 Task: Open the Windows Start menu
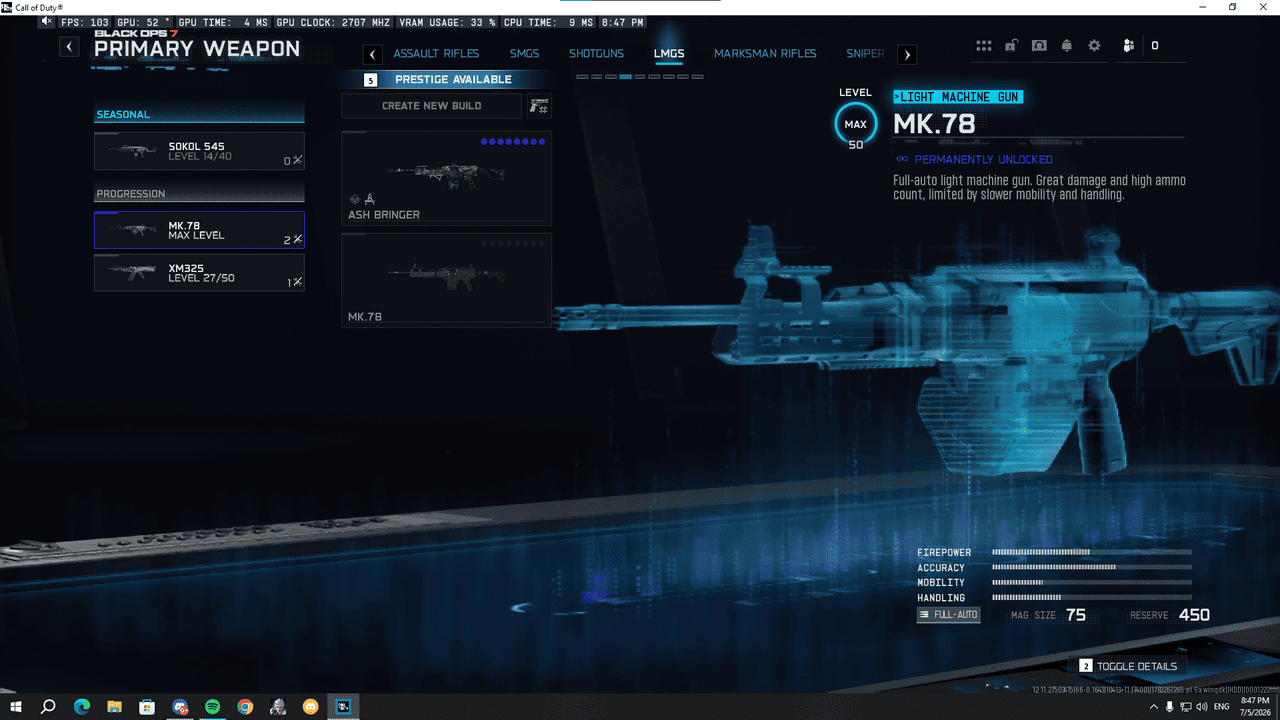point(16,707)
